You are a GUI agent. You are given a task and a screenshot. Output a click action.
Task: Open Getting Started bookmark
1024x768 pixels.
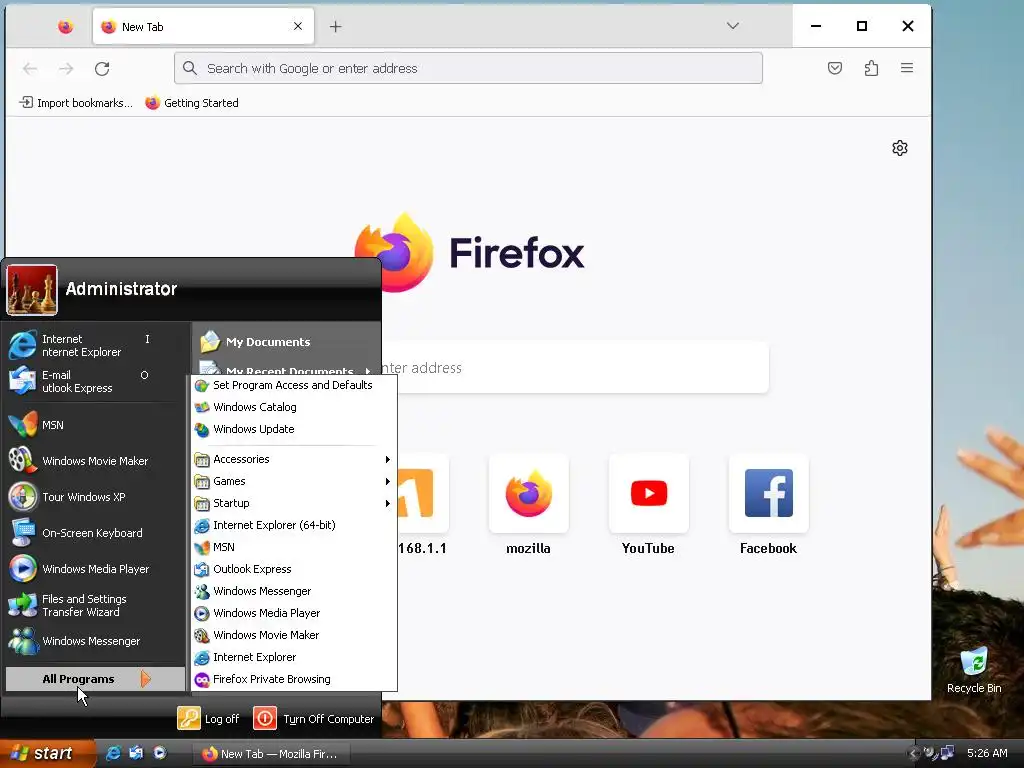coord(192,103)
